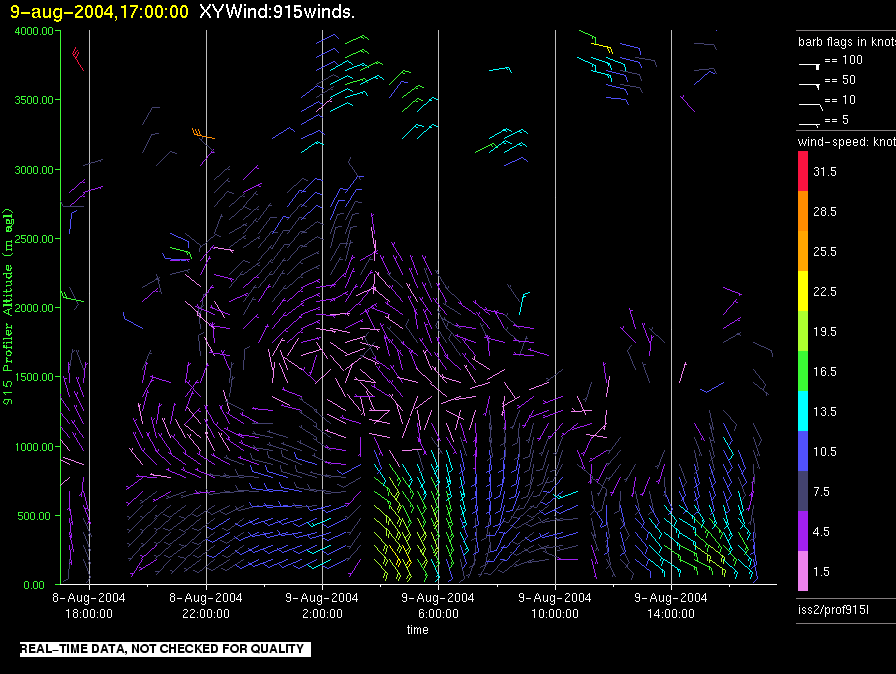896x674 pixels.
Task: Click the 9-Aug-2004 6:00:00 time label
Action: [x=438, y=605]
